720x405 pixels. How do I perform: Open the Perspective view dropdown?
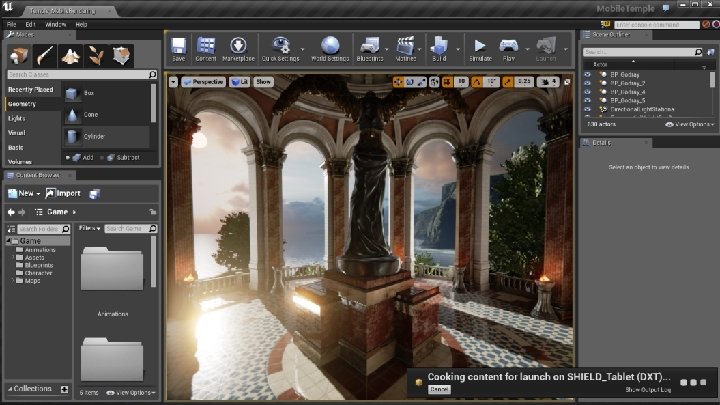203,82
